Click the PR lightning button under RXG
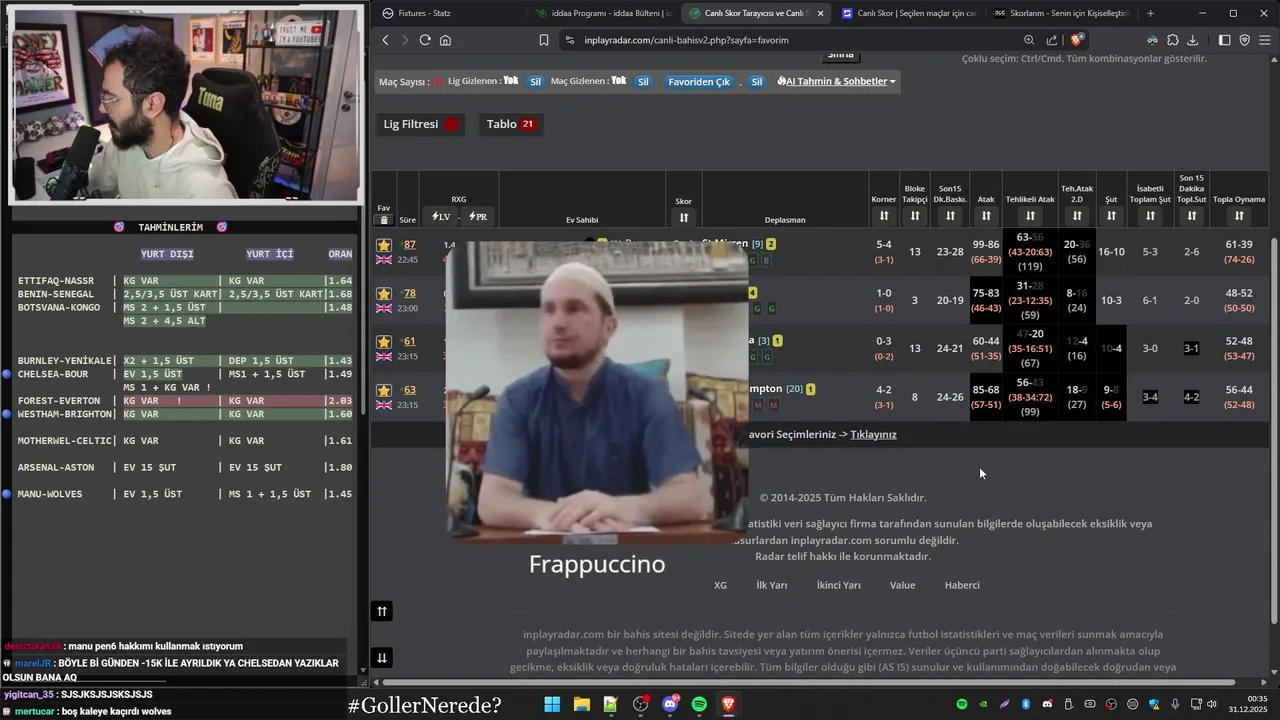The image size is (1280, 720). [x=476, y=217]
